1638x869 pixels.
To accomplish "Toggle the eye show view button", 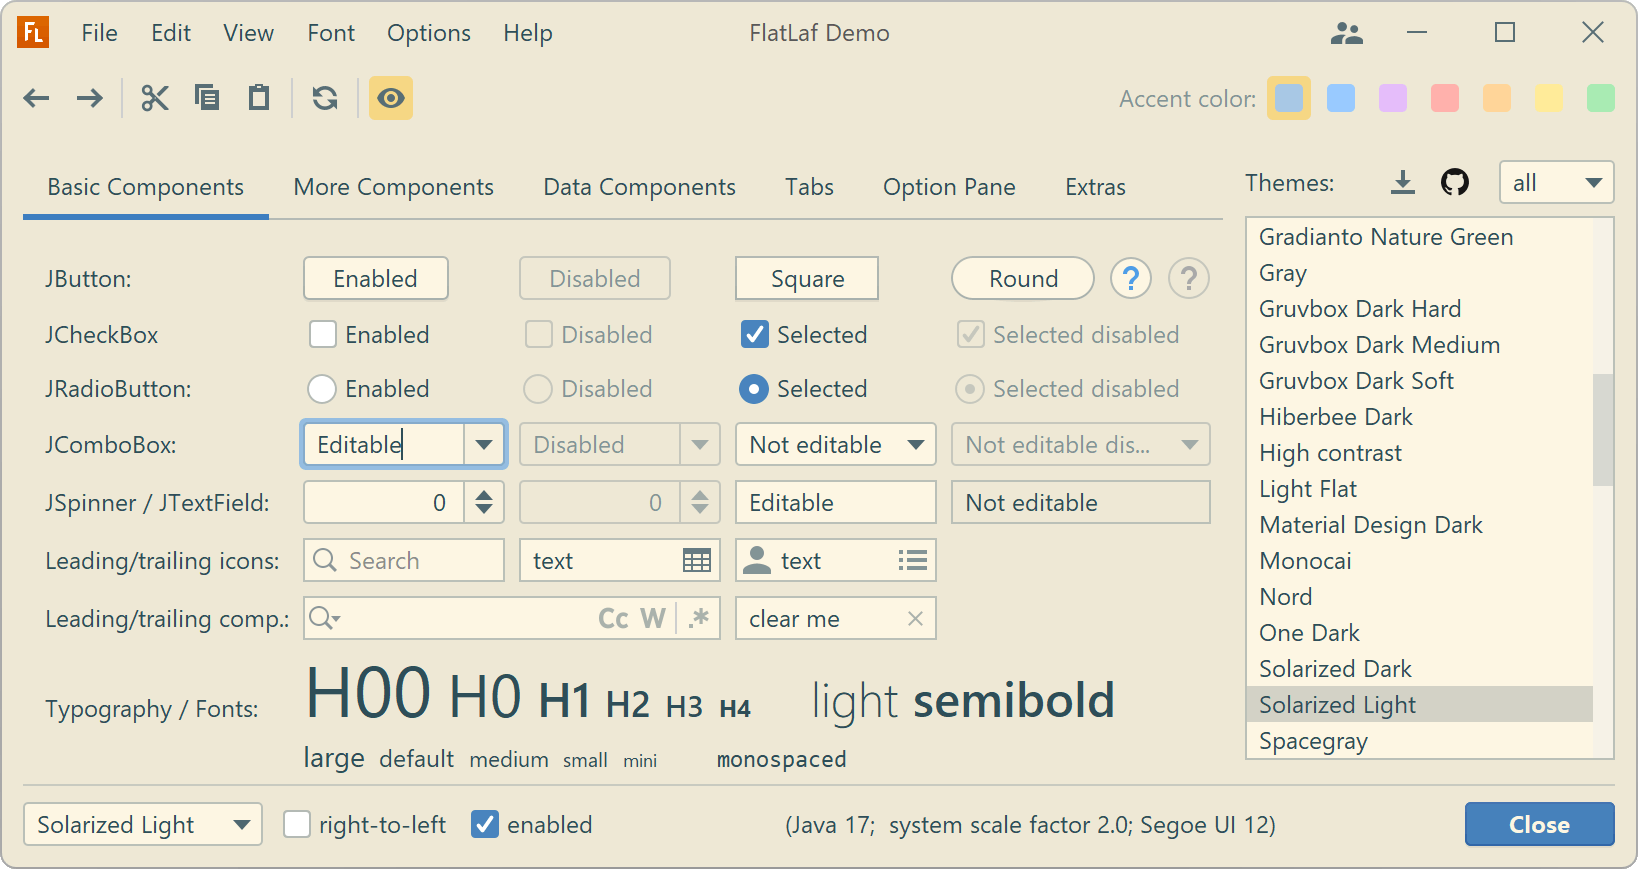I will [x=391, y=98].
